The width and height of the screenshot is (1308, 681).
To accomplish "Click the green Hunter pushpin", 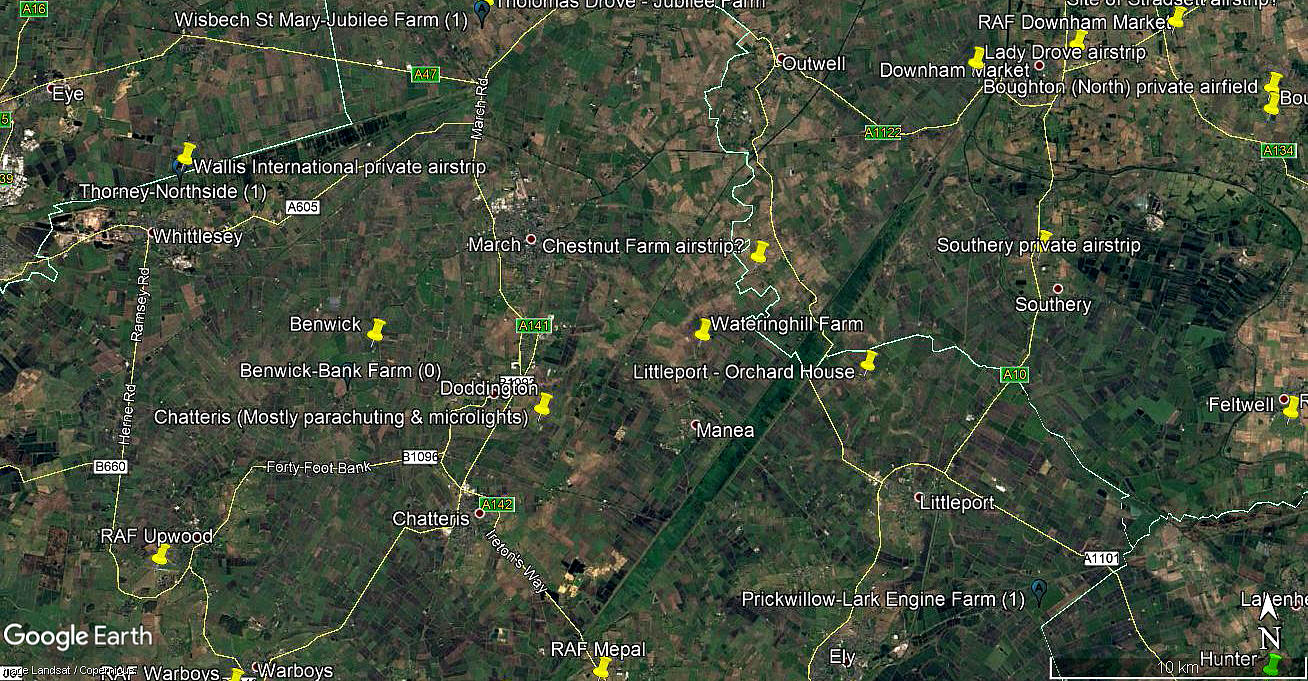I will tap(1272, 664).
